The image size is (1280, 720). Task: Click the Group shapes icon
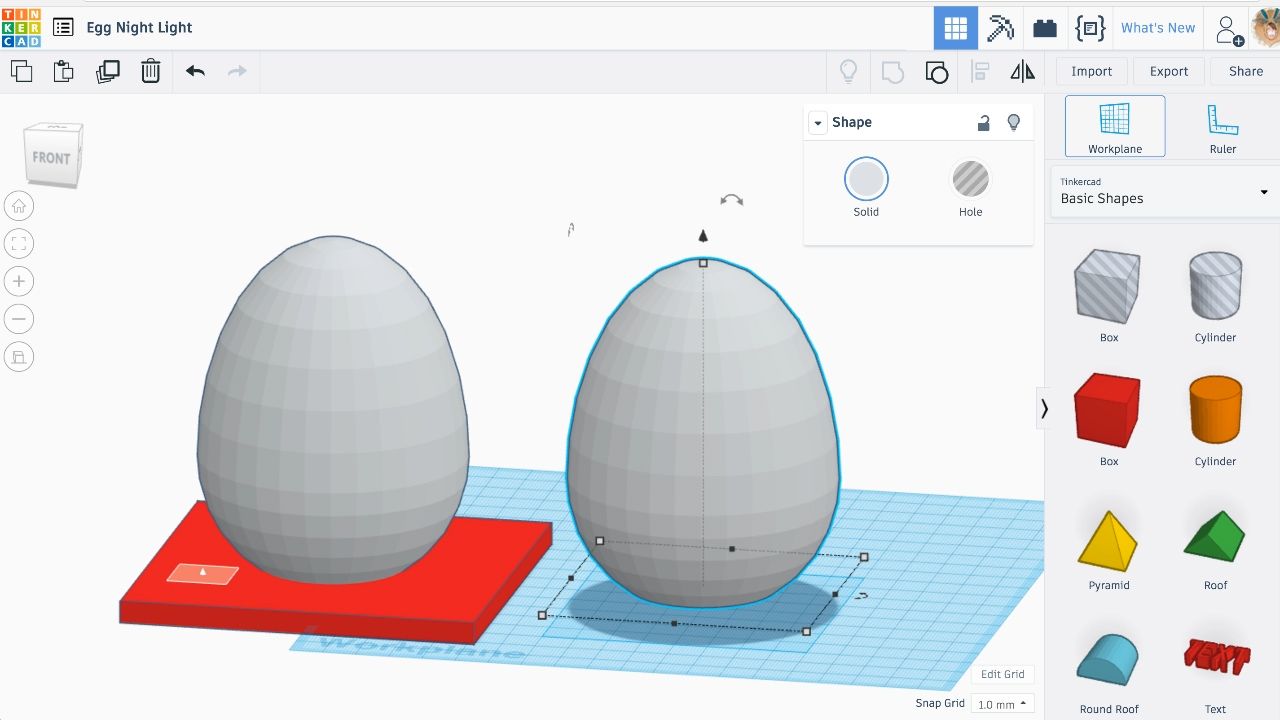click(892, 71)
